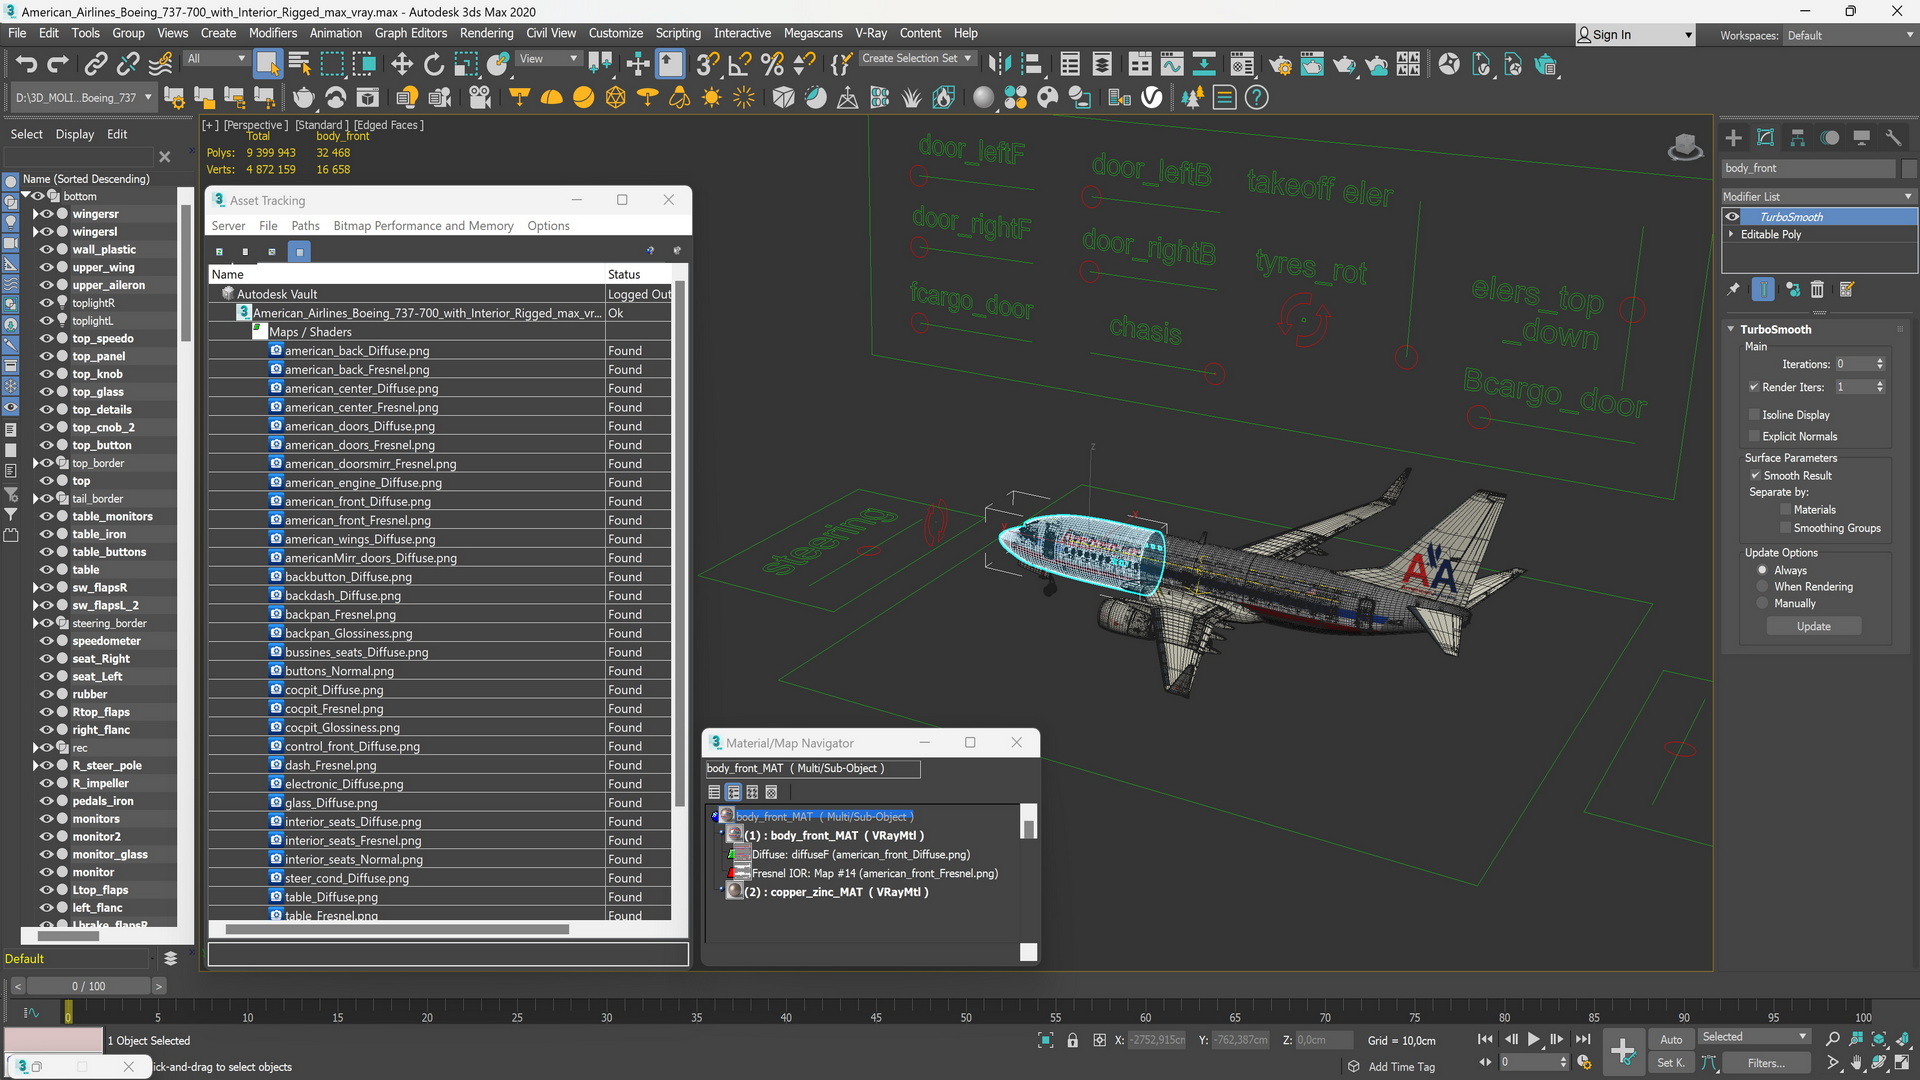Open the selection filter All dropdown
1920x1080 pixels.
215,59
